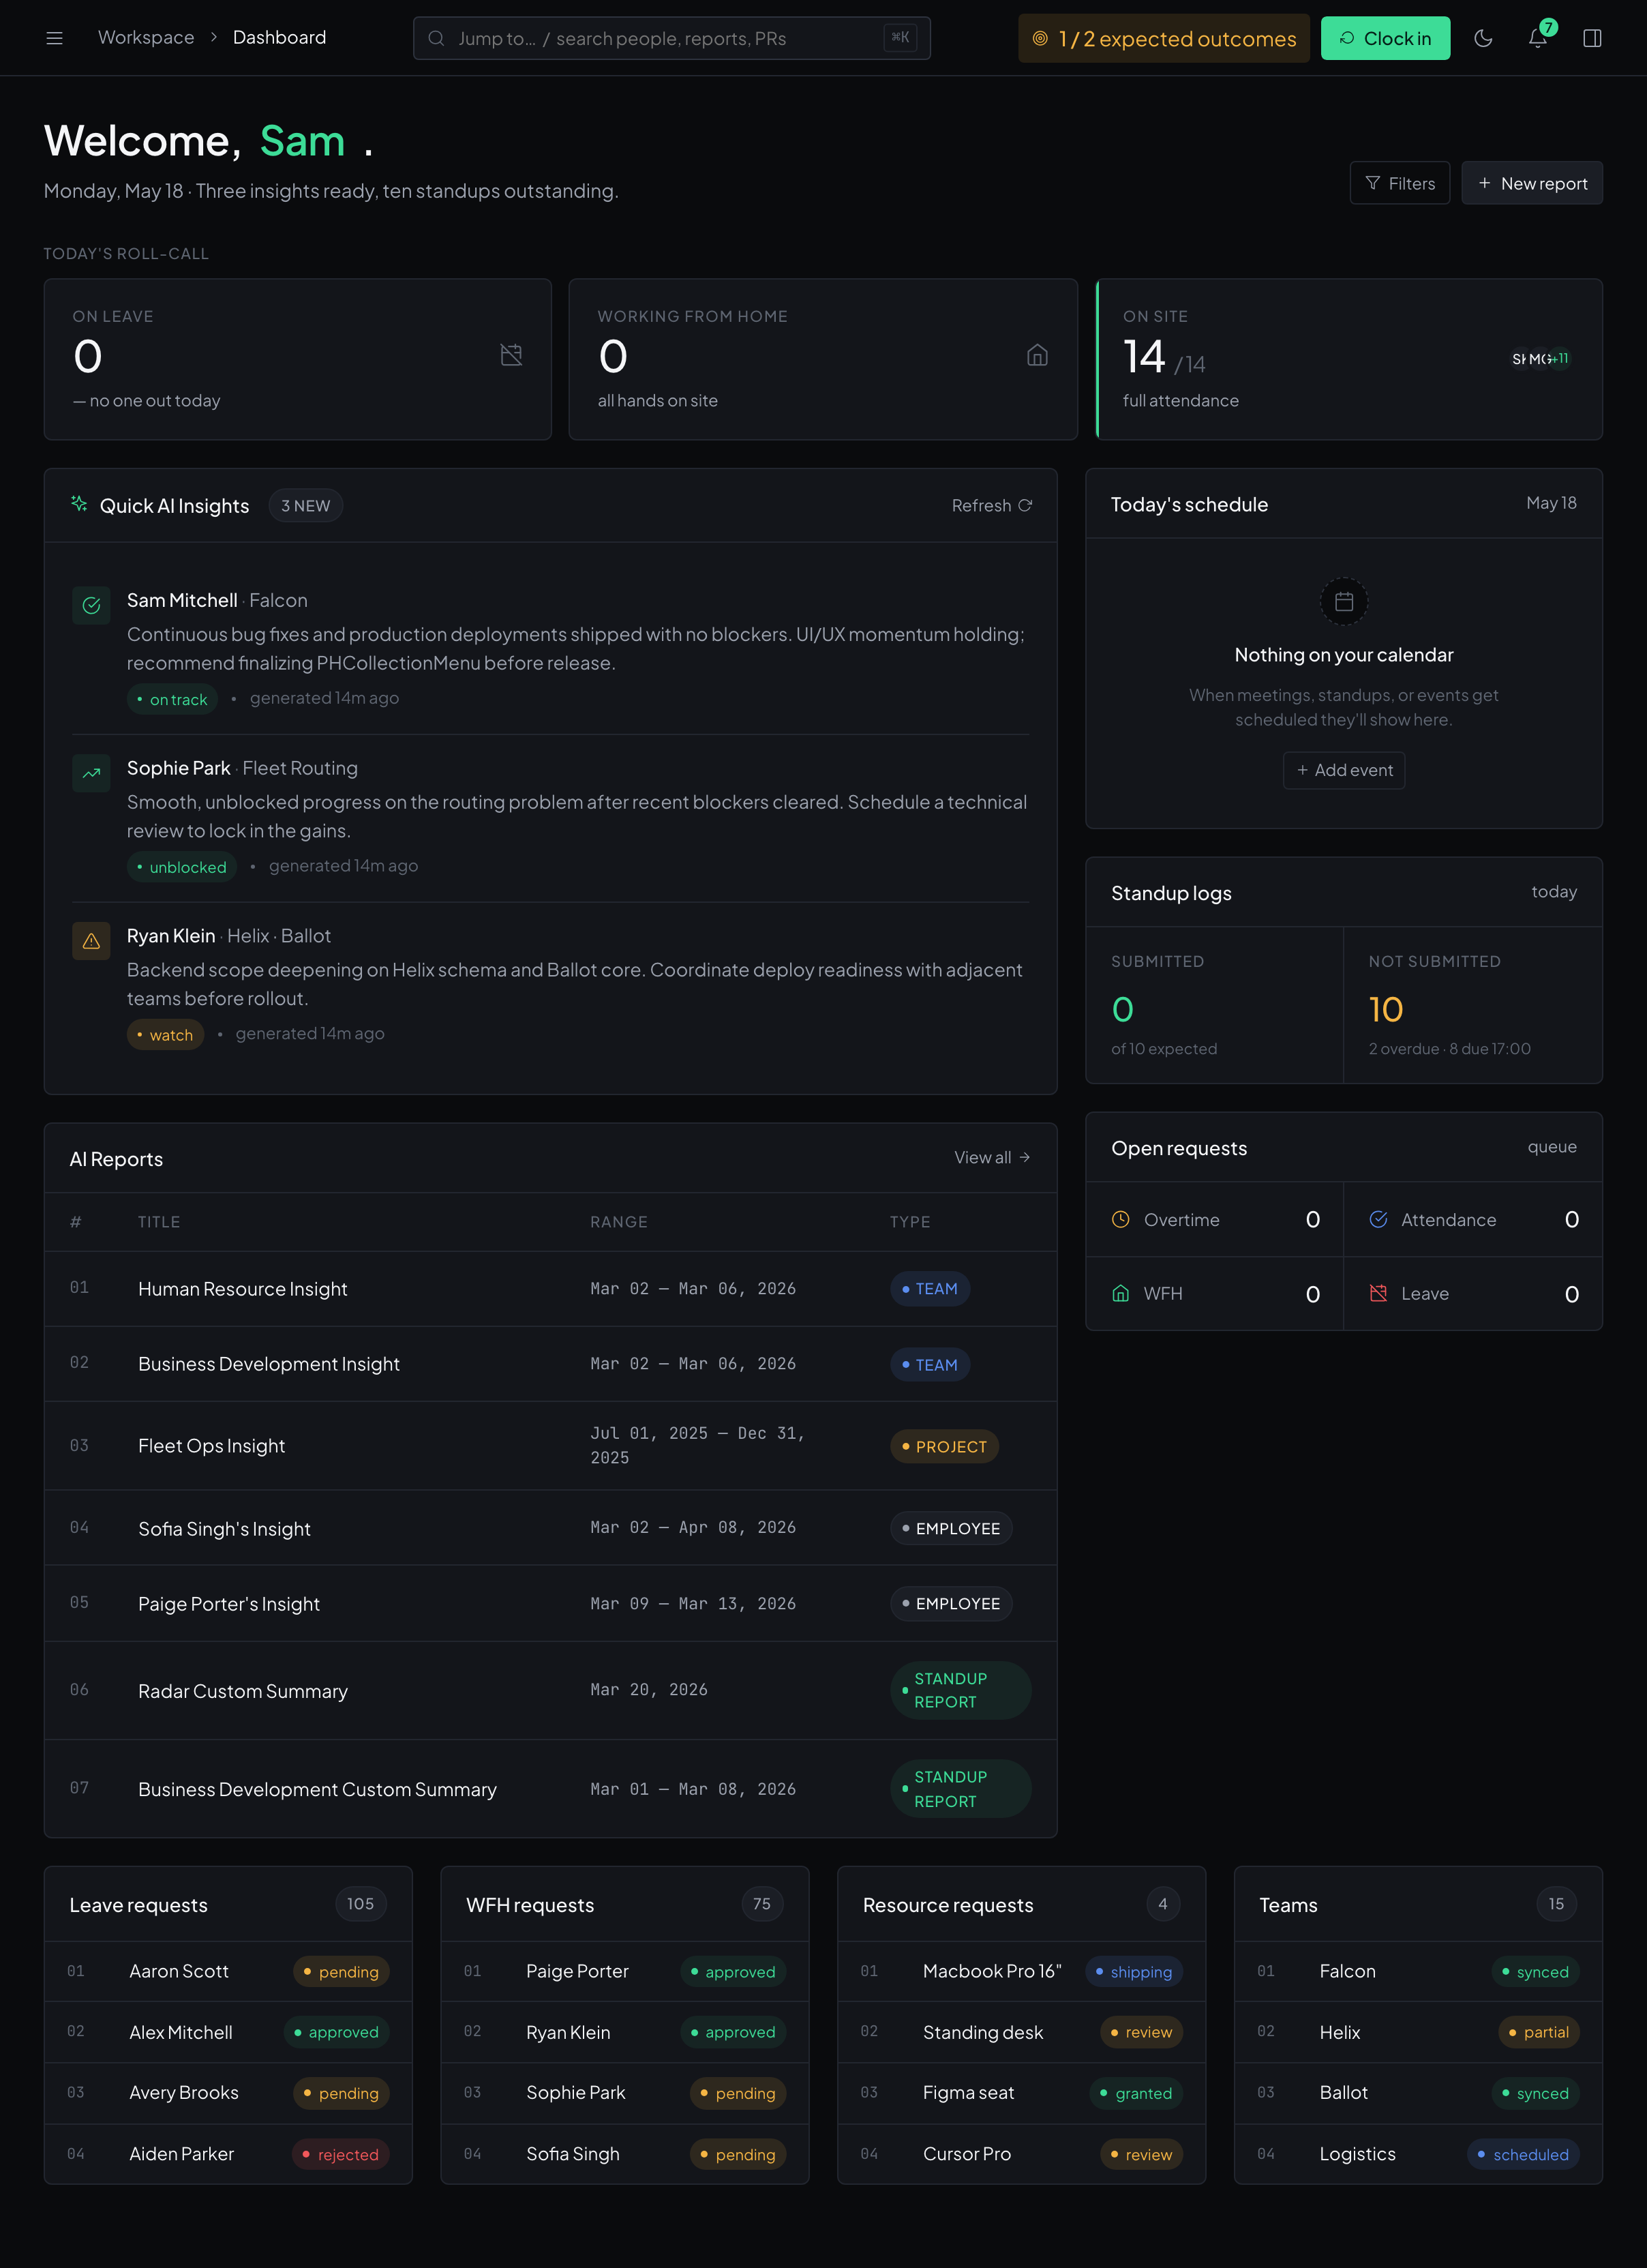Open Sofia Singh WFH request

(x=625, y=2154)
